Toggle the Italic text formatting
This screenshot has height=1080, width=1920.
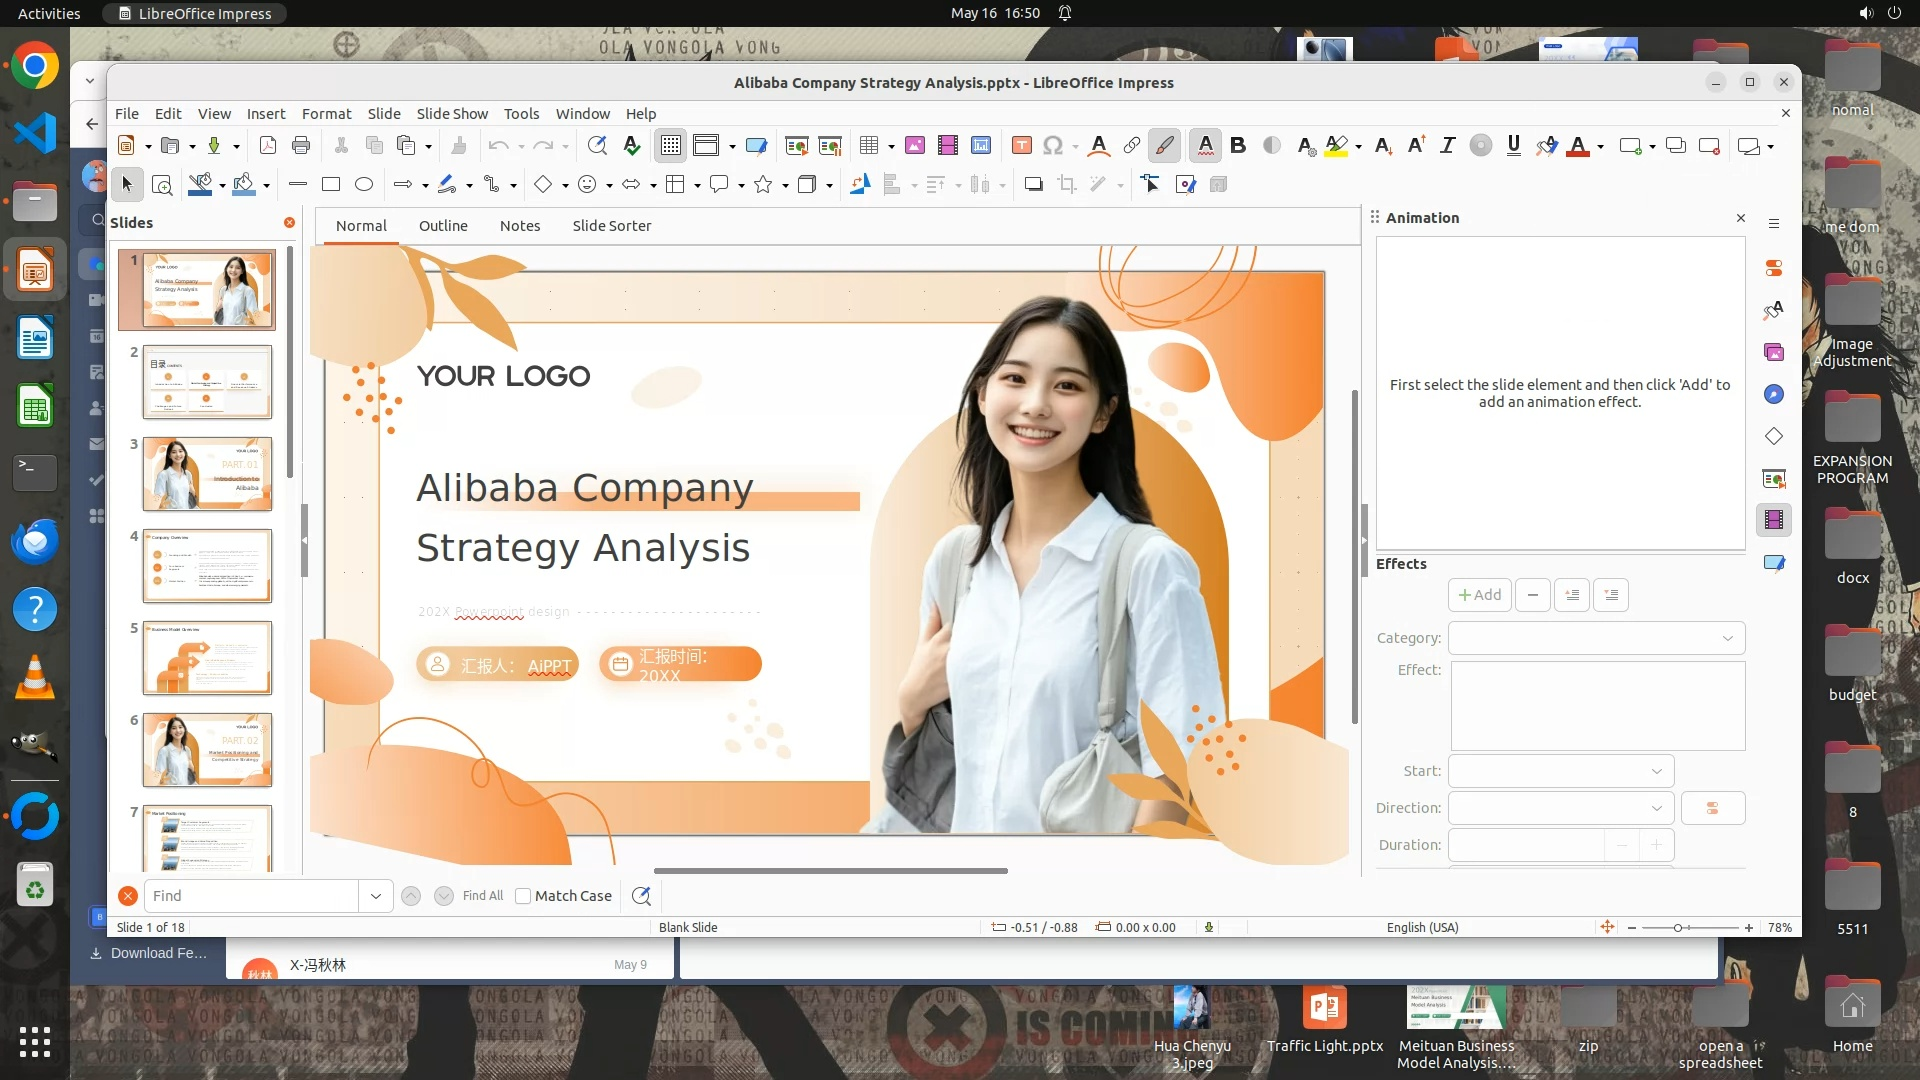pyautogui.click(x=1447, y=146)
